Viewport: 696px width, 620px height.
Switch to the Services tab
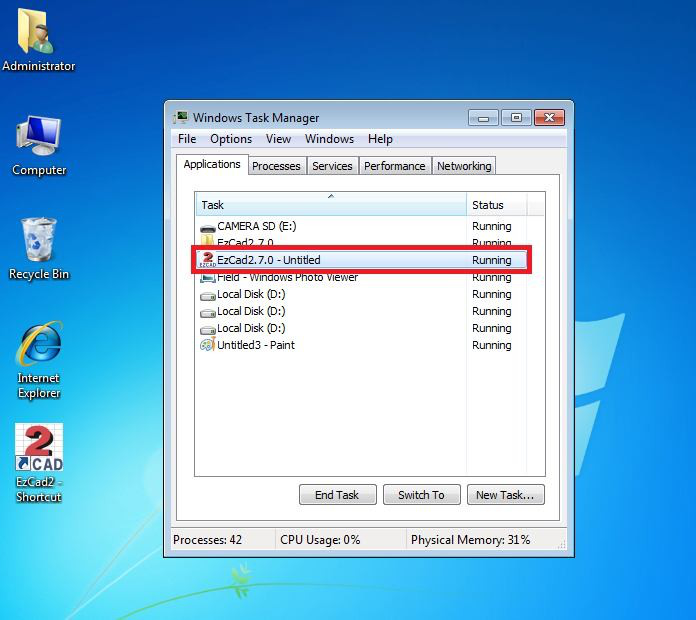[332, 166]
